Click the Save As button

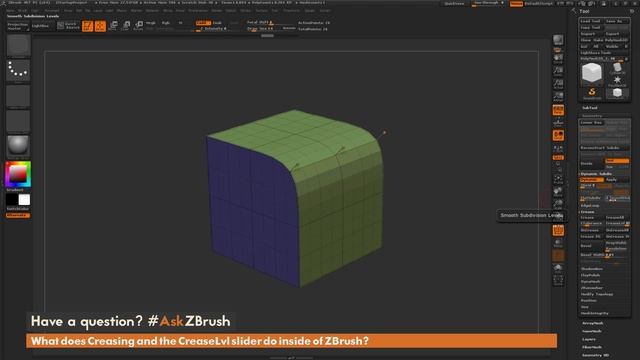pos(616,21)
